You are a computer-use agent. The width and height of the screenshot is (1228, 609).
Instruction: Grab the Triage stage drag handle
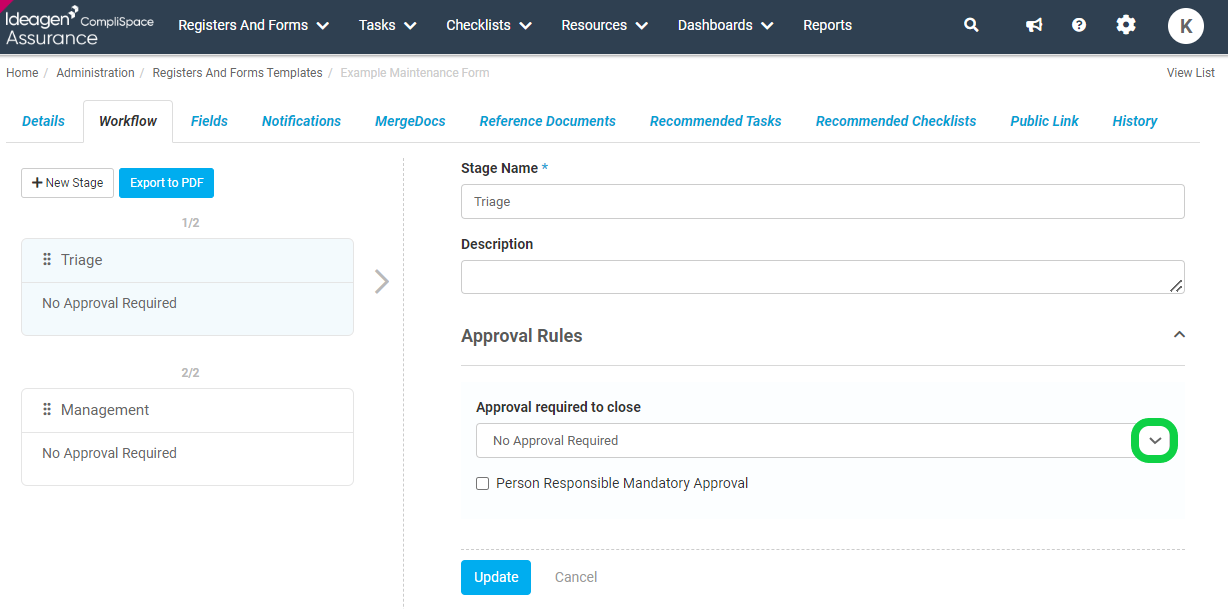click(x=47, y=260)
